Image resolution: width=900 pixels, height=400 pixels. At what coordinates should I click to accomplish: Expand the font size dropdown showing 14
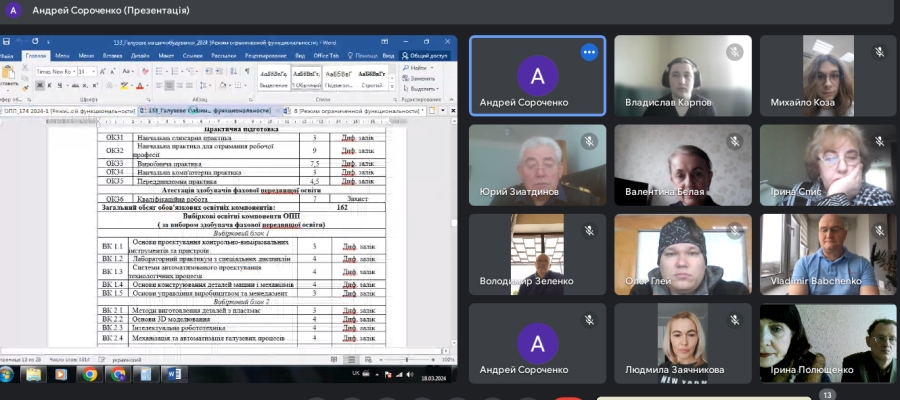point(94,72)
